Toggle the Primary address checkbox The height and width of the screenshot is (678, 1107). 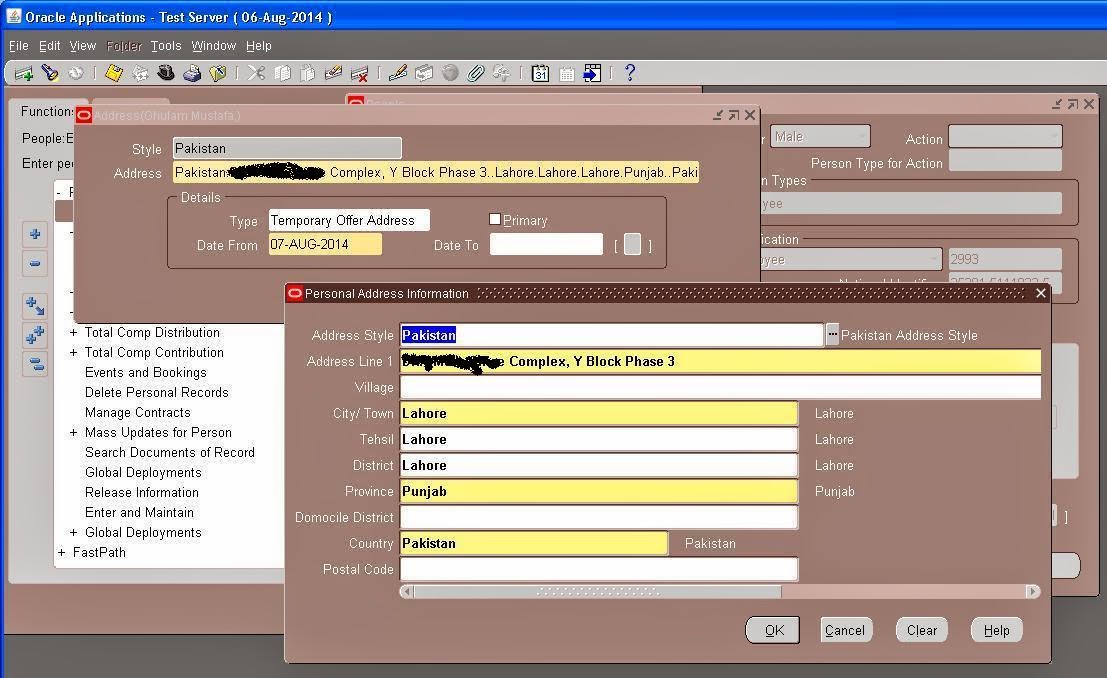(x=494, y=218)
